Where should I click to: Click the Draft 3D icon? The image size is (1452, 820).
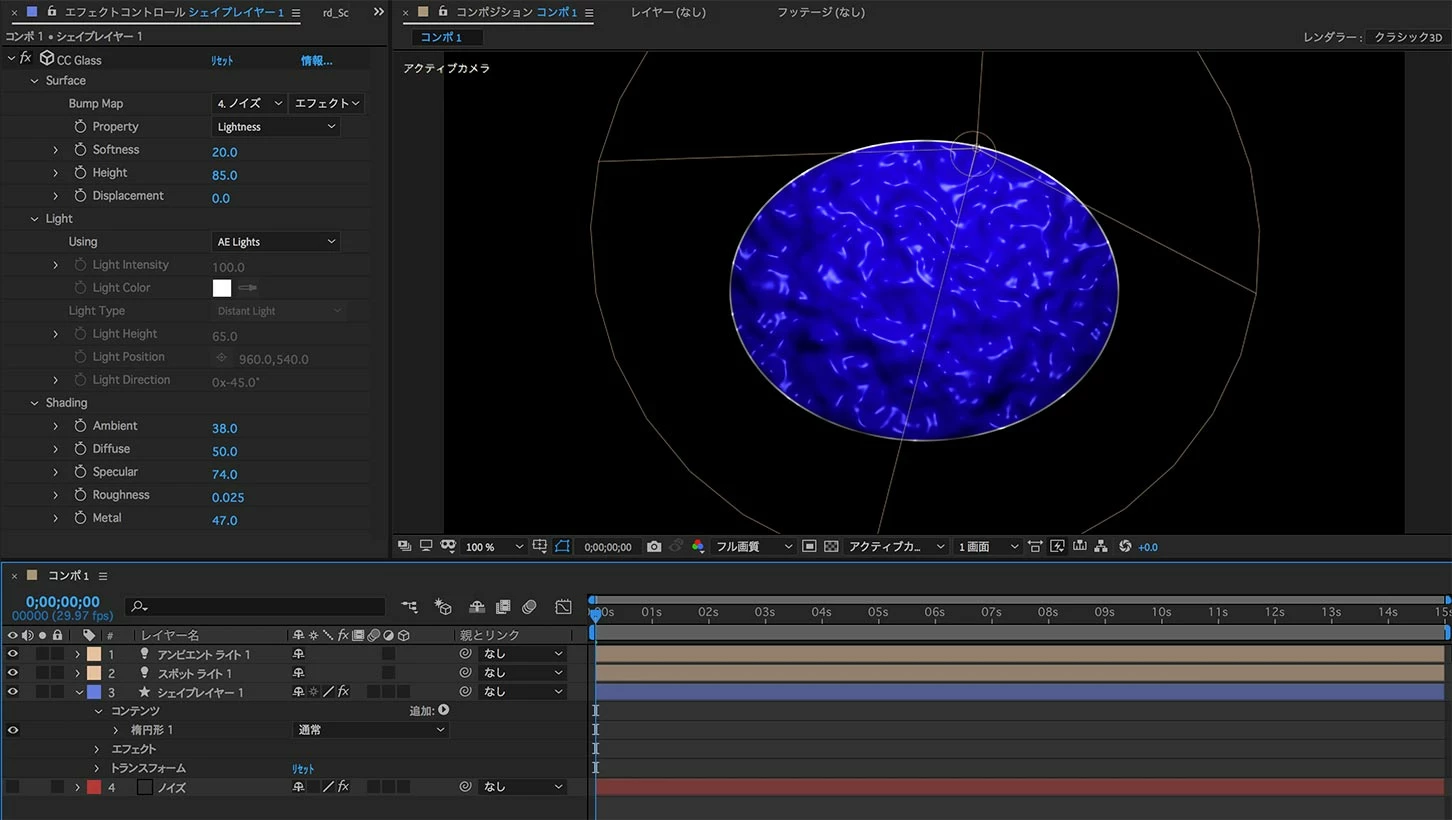pos(442,607)
